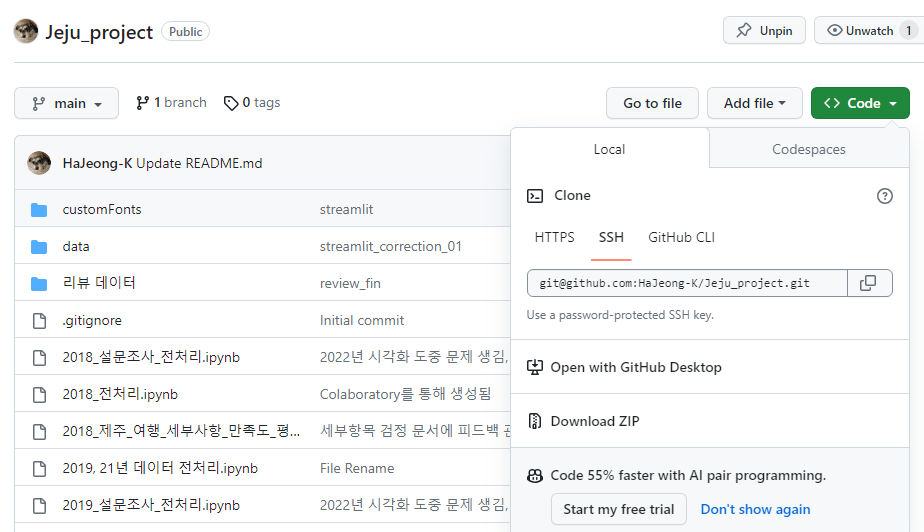The height and width of the screenshot is (532, 924).
Task: Open the customFonts folder
Action: click(x=102, y=210)
